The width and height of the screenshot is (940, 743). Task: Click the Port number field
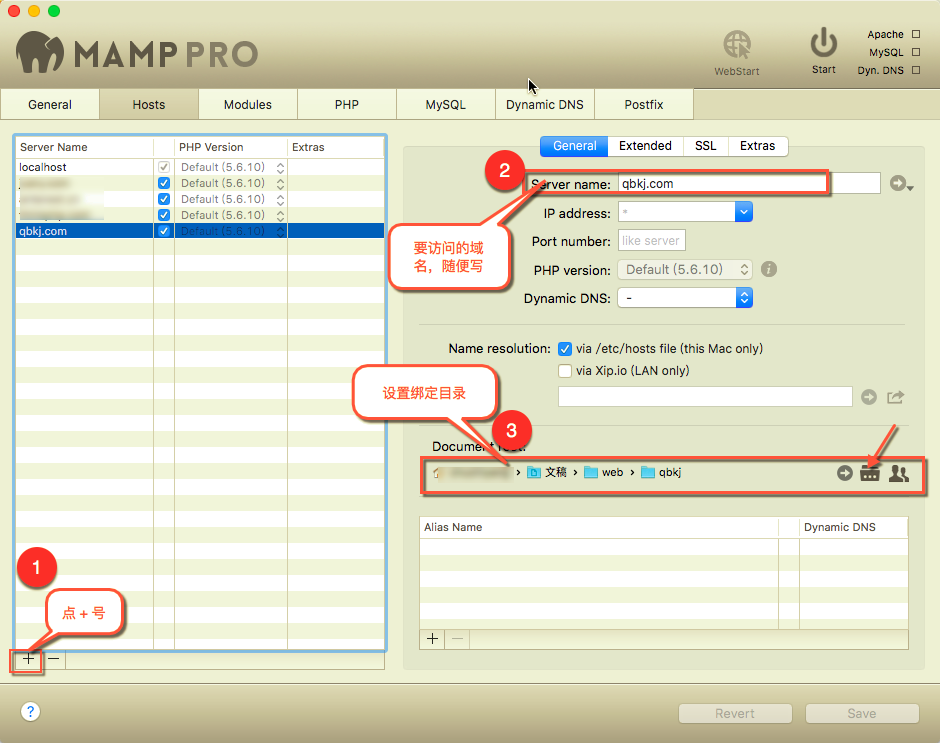pos(651,240)
